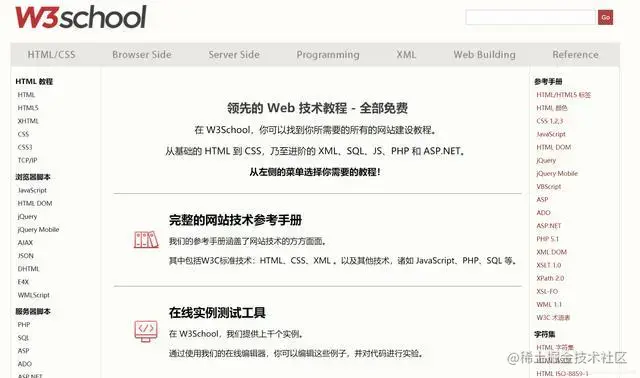
Task: Open W3C 术语表 reference in right sidebar
Action: pos(553,317)
